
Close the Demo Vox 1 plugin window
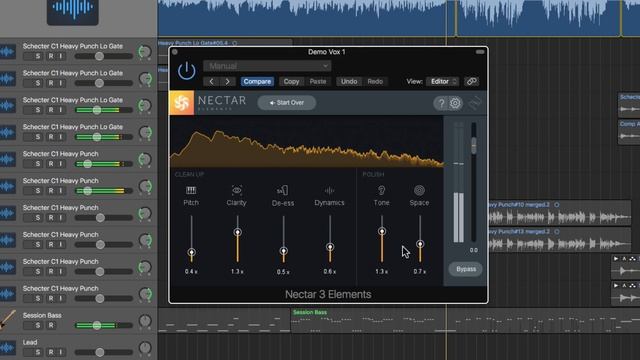point(175,52)
